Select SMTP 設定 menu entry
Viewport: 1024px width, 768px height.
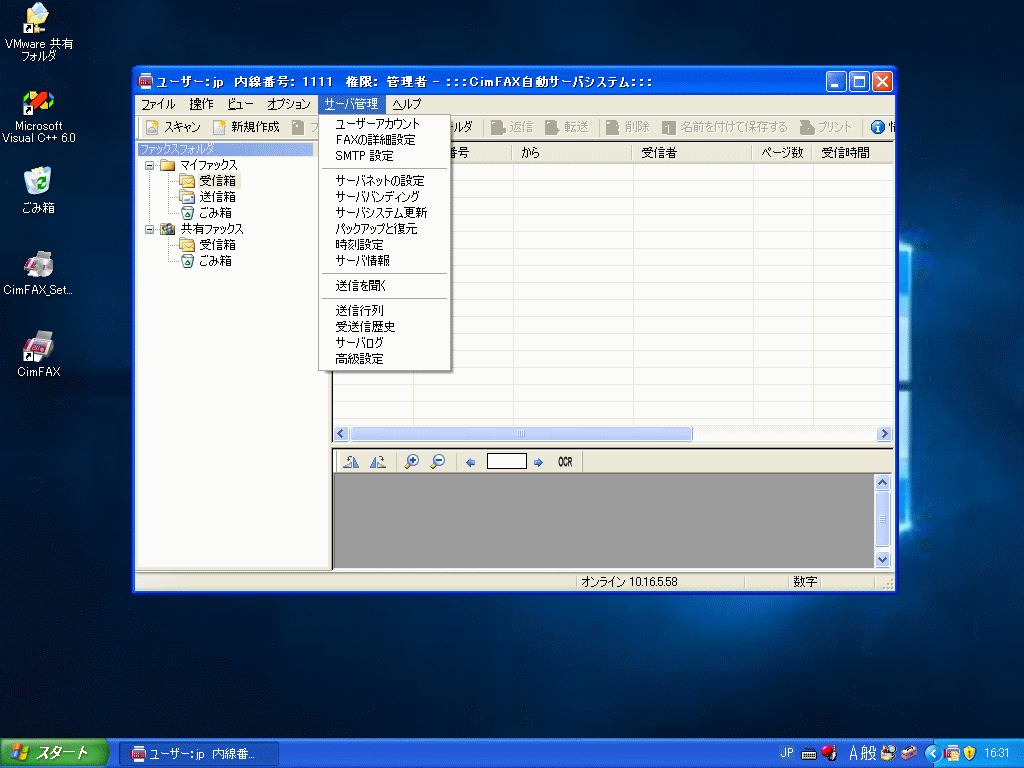(x=385, y=156)
